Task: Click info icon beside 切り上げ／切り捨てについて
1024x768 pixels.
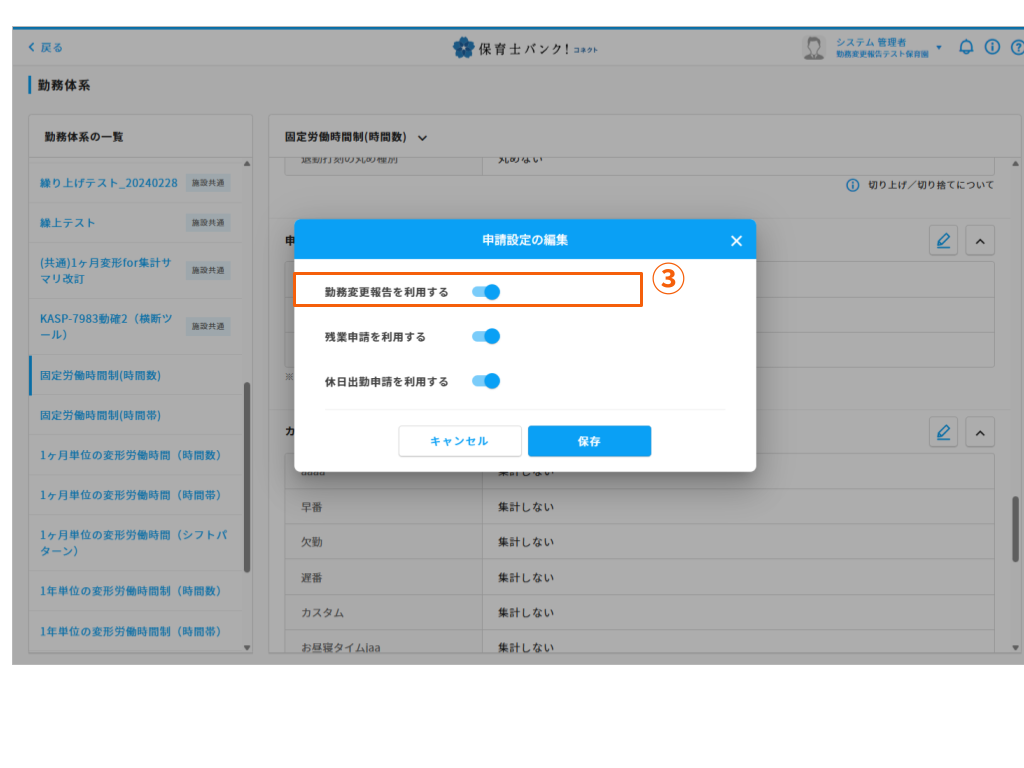Action: tap(853, 185)
